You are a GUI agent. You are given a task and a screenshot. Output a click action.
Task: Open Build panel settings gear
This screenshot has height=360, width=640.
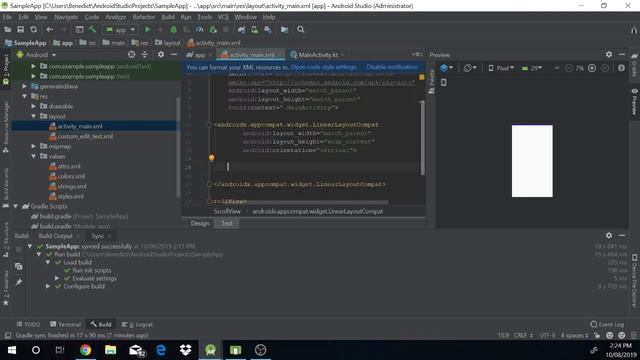pos(609,236)
